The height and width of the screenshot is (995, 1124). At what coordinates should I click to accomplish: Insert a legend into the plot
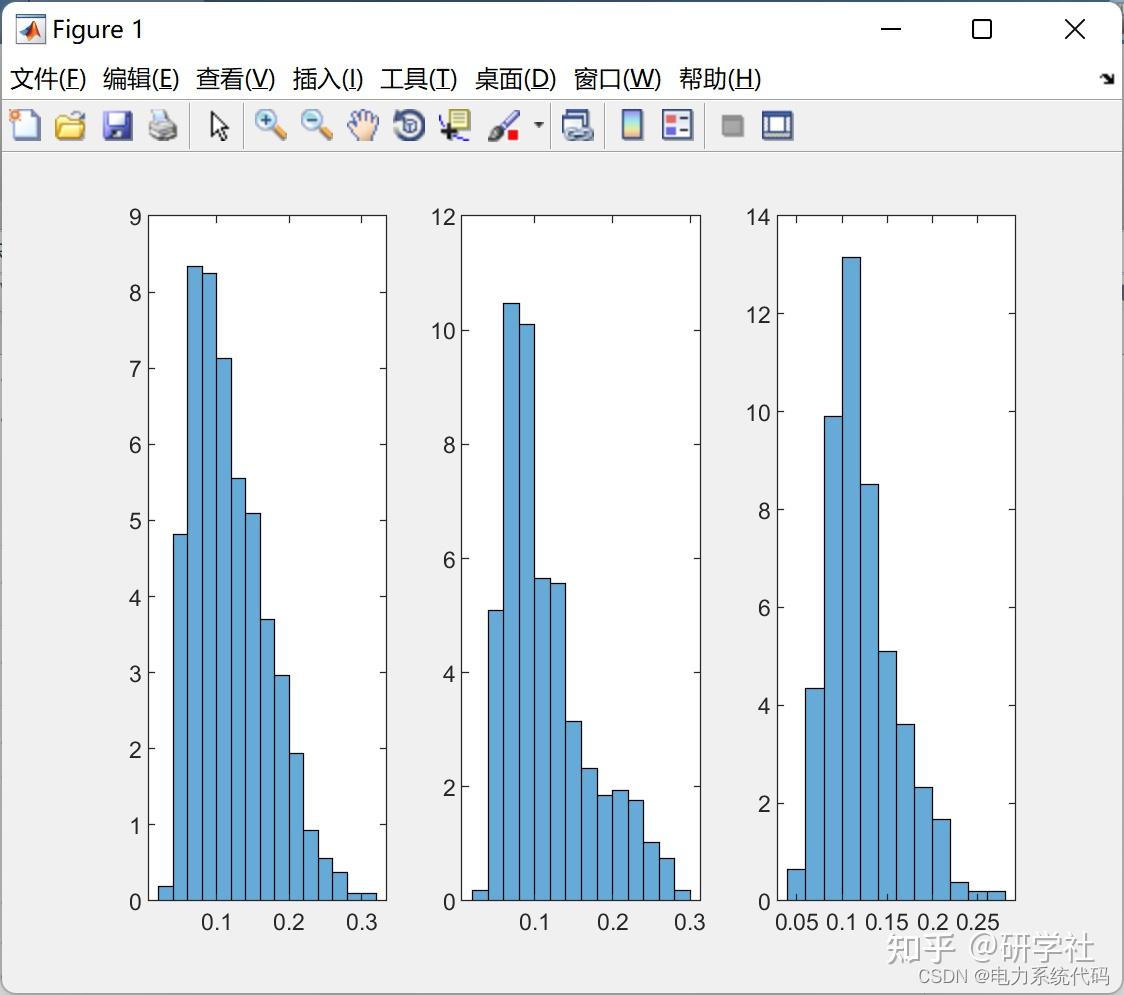677,125
